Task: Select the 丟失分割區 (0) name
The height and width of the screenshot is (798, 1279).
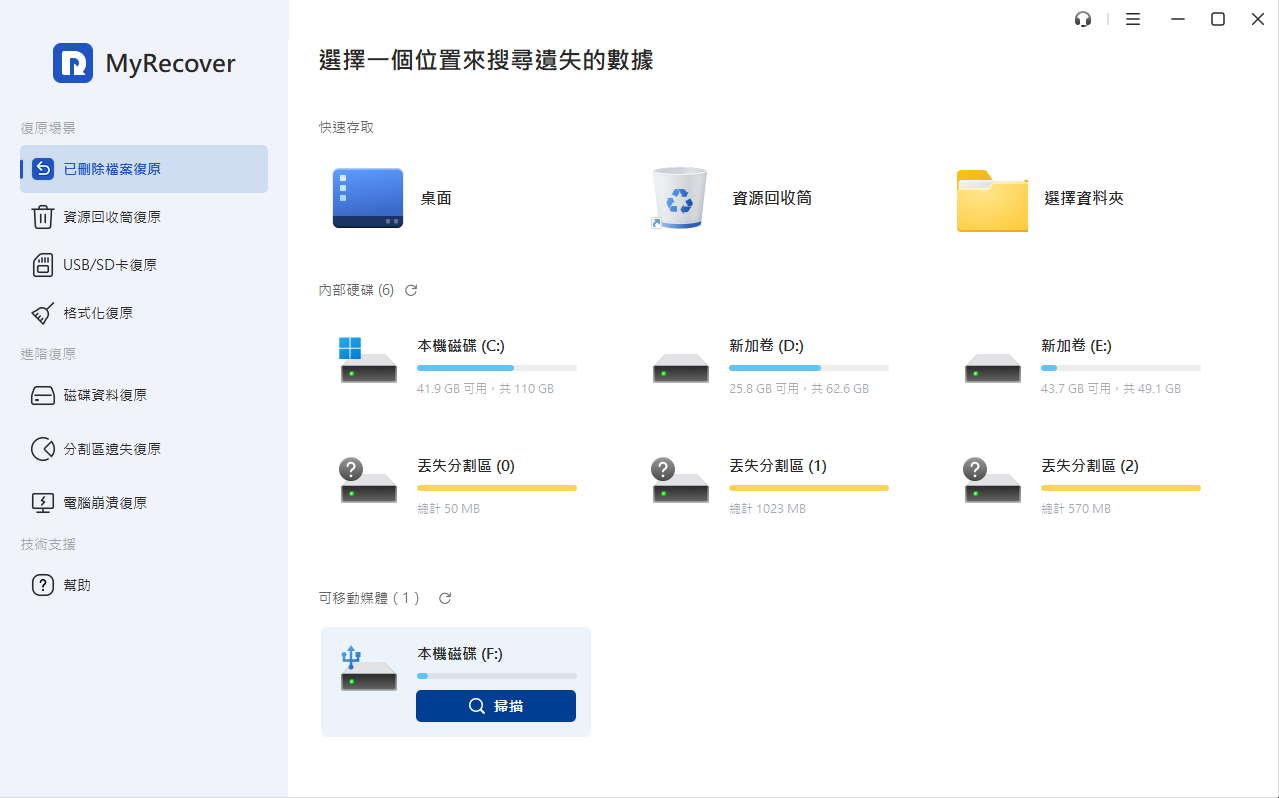Action: pos(466,466)
